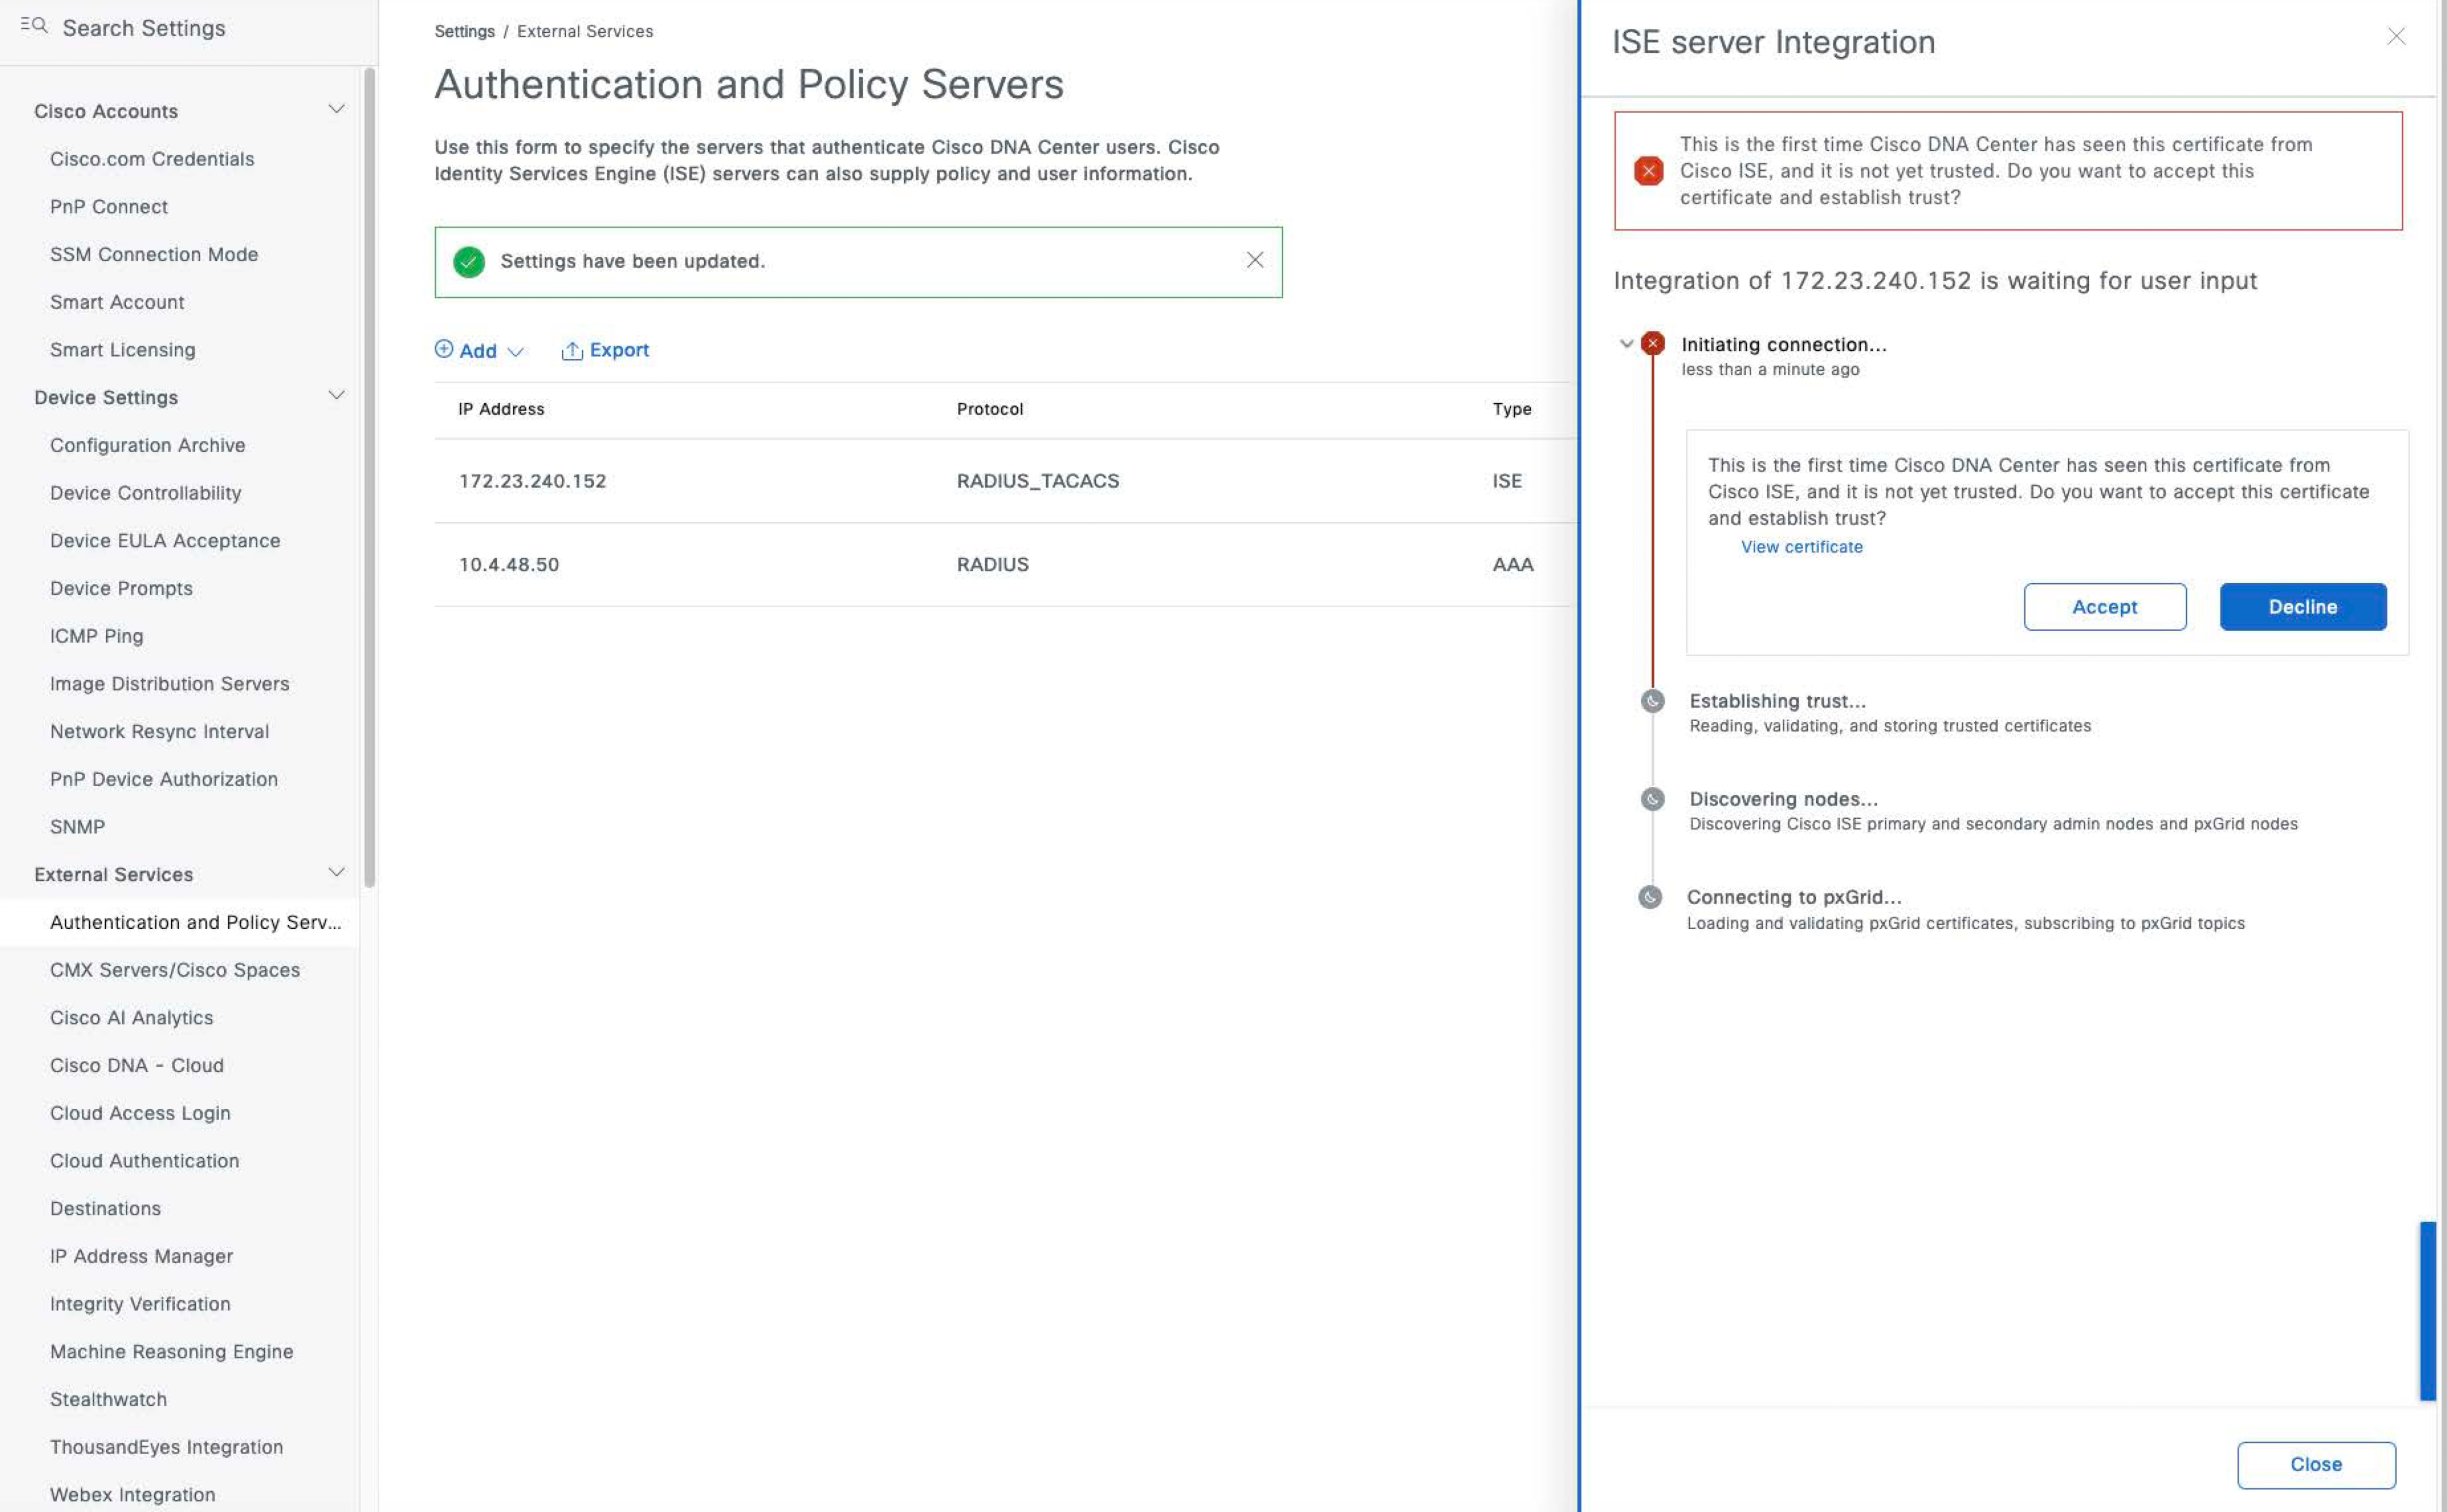Click the Export upload icon

571,350
